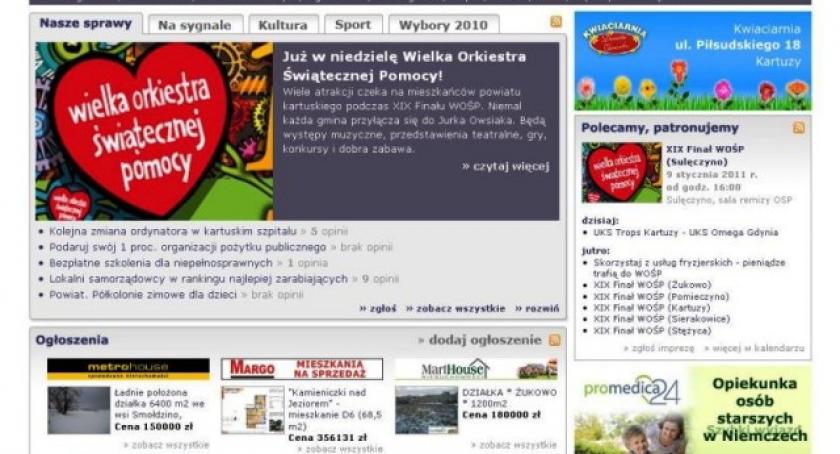Click zobacz wszystkie under Margo listing
Image resolution: width=840 pixels, height=454 pixels.
click(340, 449)
